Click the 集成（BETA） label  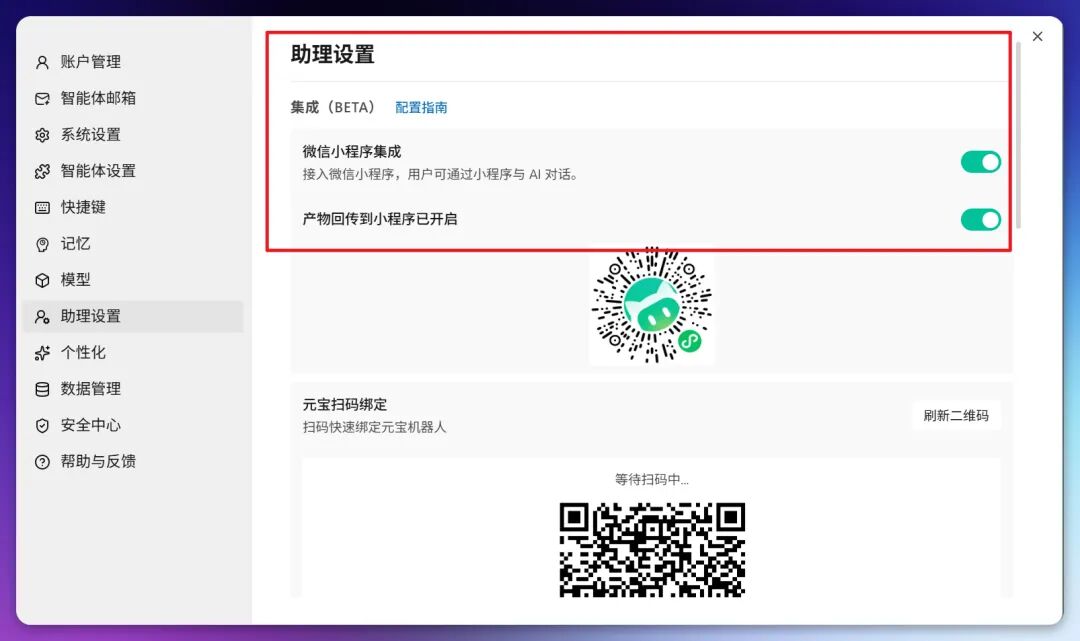(x=333, y=107)
